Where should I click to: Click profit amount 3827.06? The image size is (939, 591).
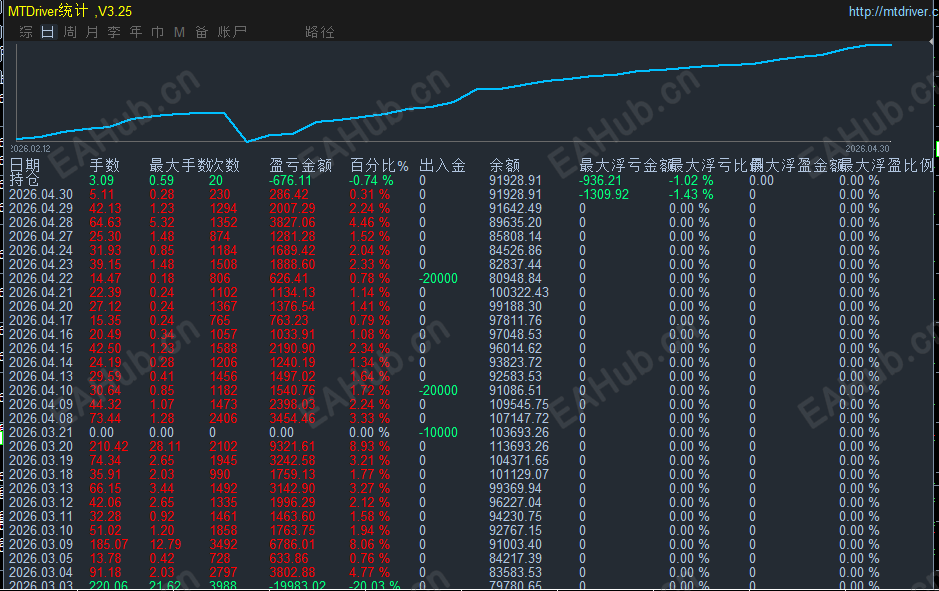tap(292, 222)
